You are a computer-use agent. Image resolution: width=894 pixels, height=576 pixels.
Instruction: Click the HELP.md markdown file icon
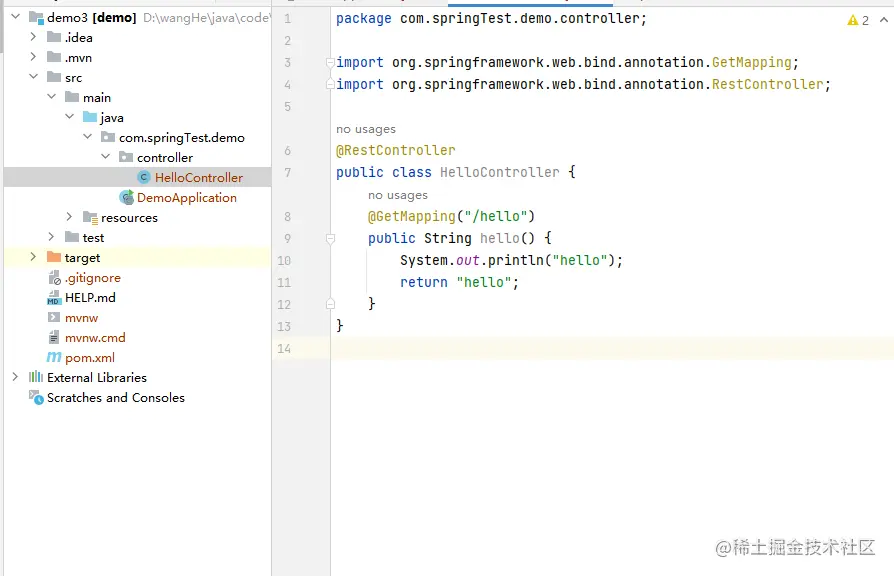click(x=54, y=298)
